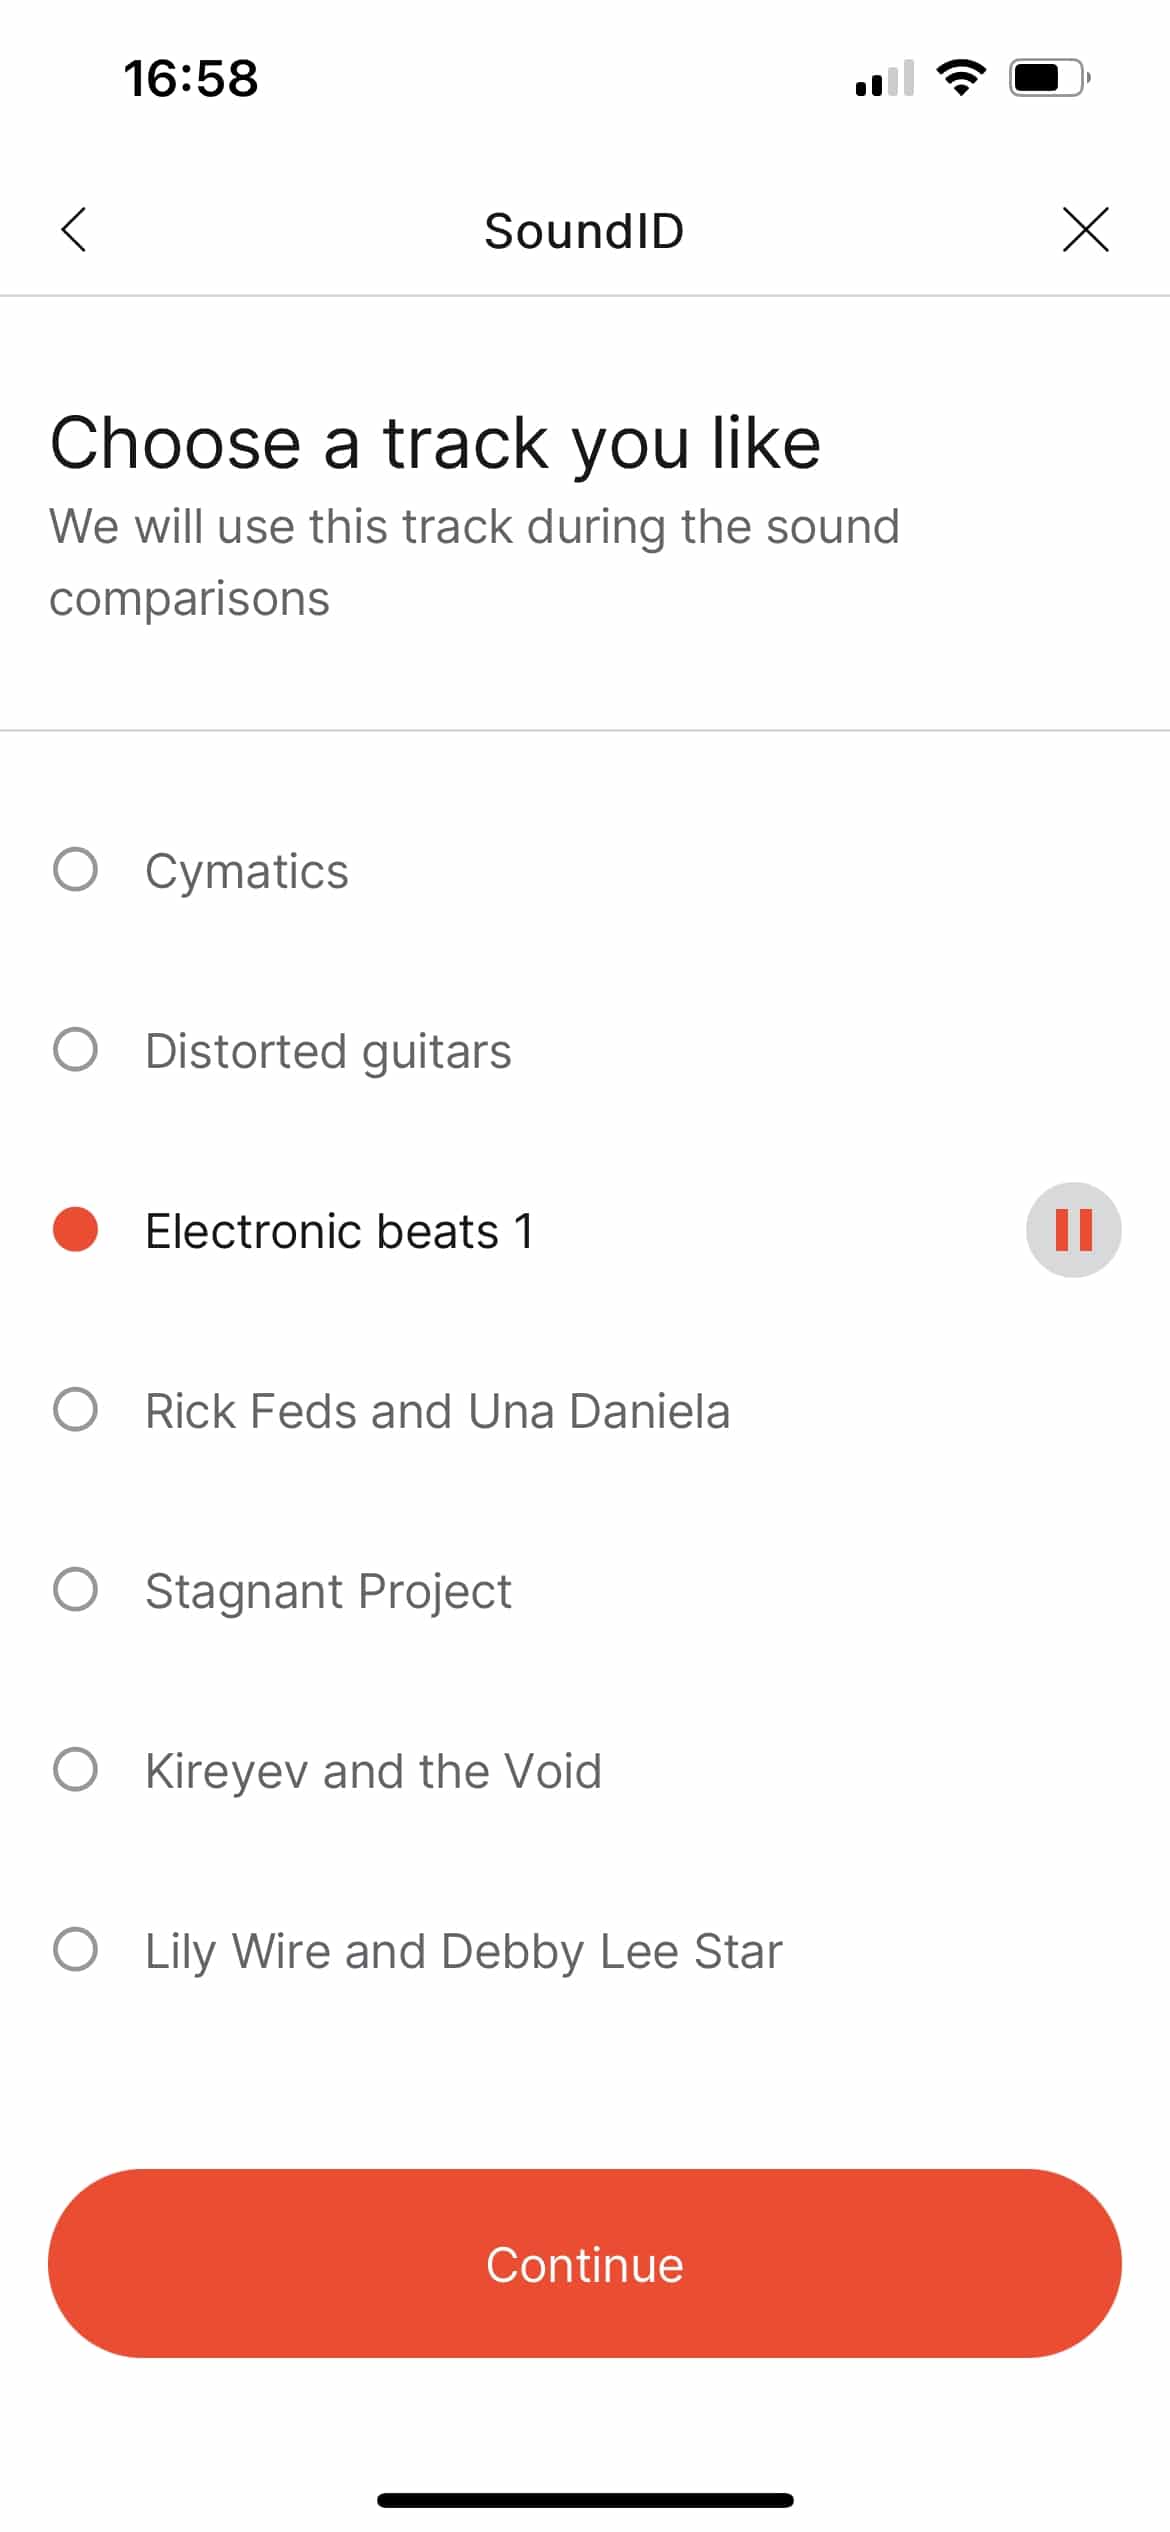Viewport: 1170px width, 2532px height.
Task: Tap the Kireyev and the Void label
Action: click(x=373, y=1771)
